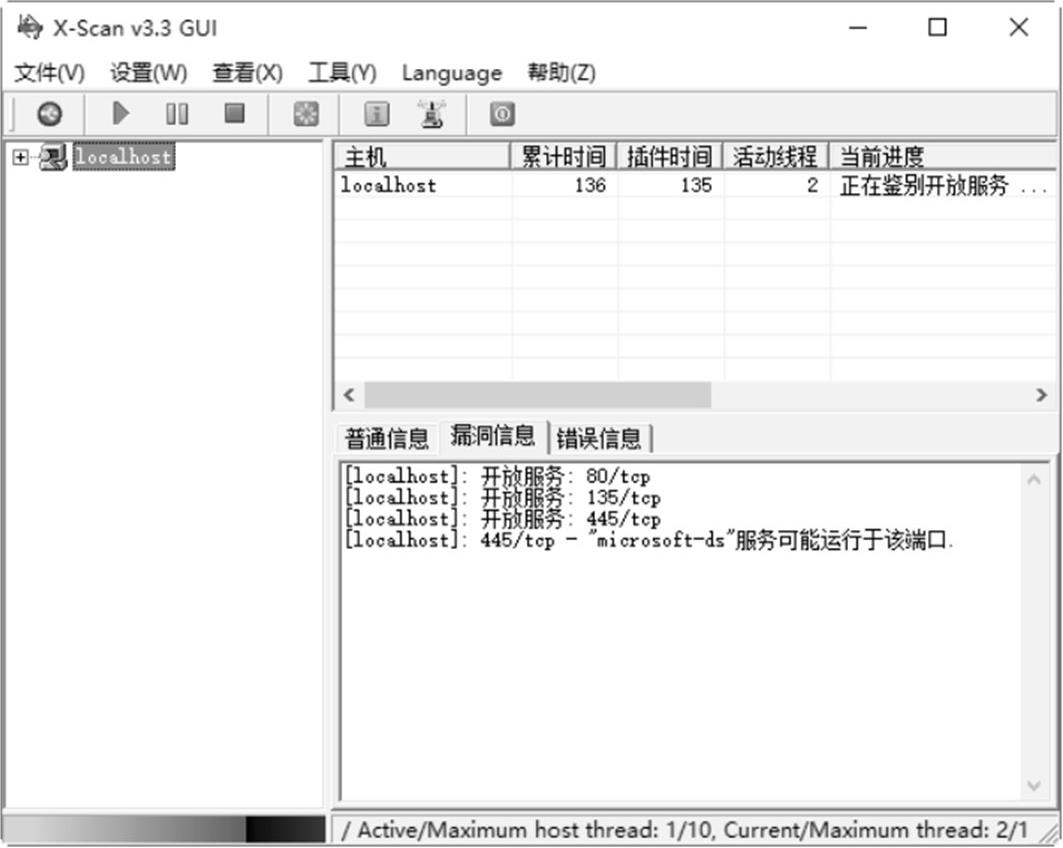Stop the scan with the square button
Screen dimensions: 1063x848
click(x=234, y=114)
